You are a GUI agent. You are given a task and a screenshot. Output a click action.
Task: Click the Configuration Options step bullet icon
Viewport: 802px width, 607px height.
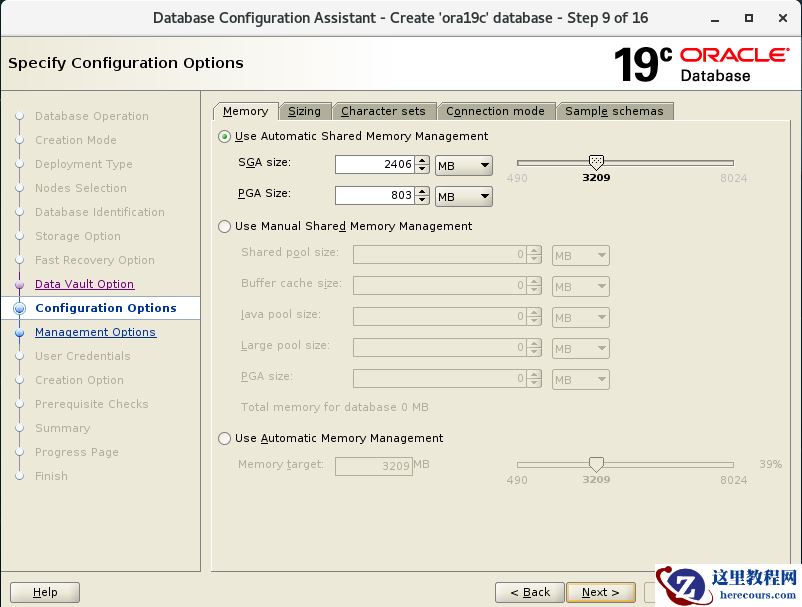(19, 308)
